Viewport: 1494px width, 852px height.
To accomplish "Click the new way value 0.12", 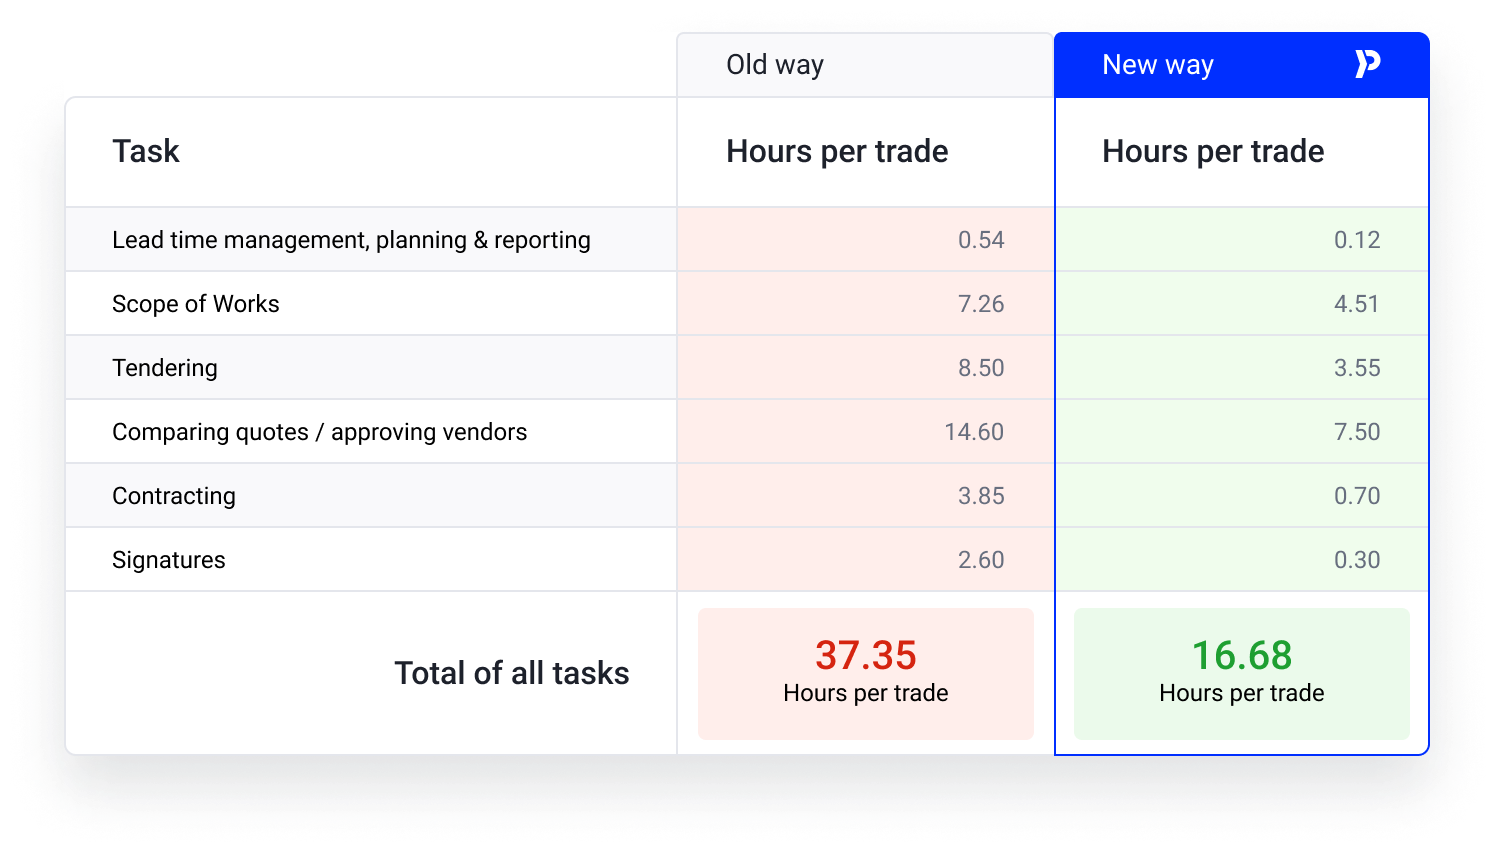I will tap(1357, 240).
